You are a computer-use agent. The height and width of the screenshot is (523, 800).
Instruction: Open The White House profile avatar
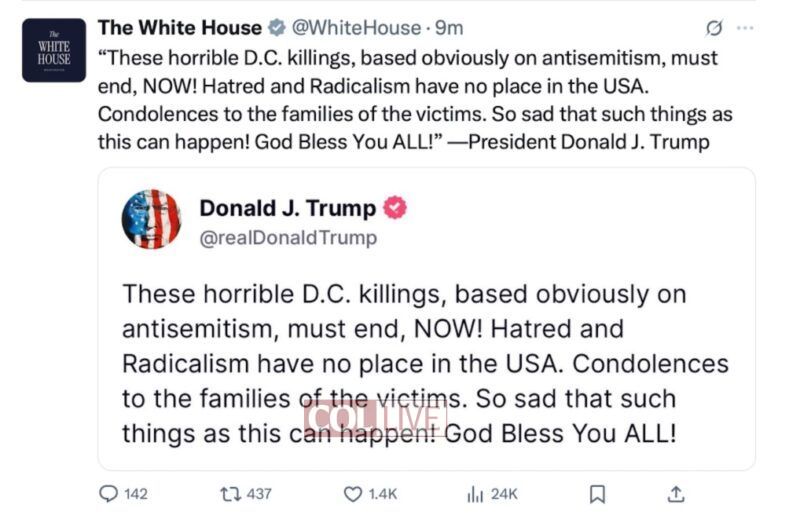(54, 50)
